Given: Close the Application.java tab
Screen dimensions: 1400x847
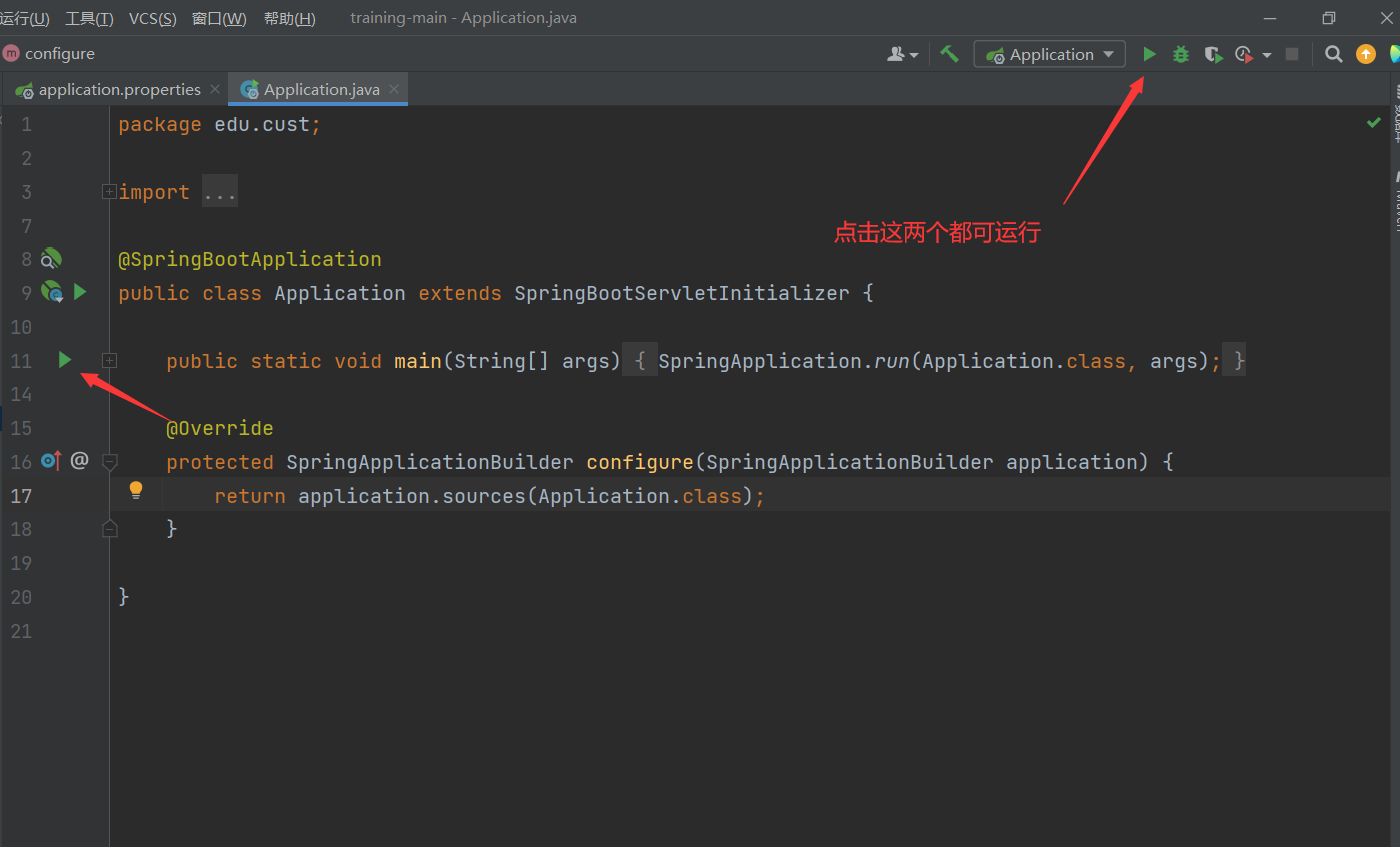Looking at the screenshot, I should [x=395, y=89].
